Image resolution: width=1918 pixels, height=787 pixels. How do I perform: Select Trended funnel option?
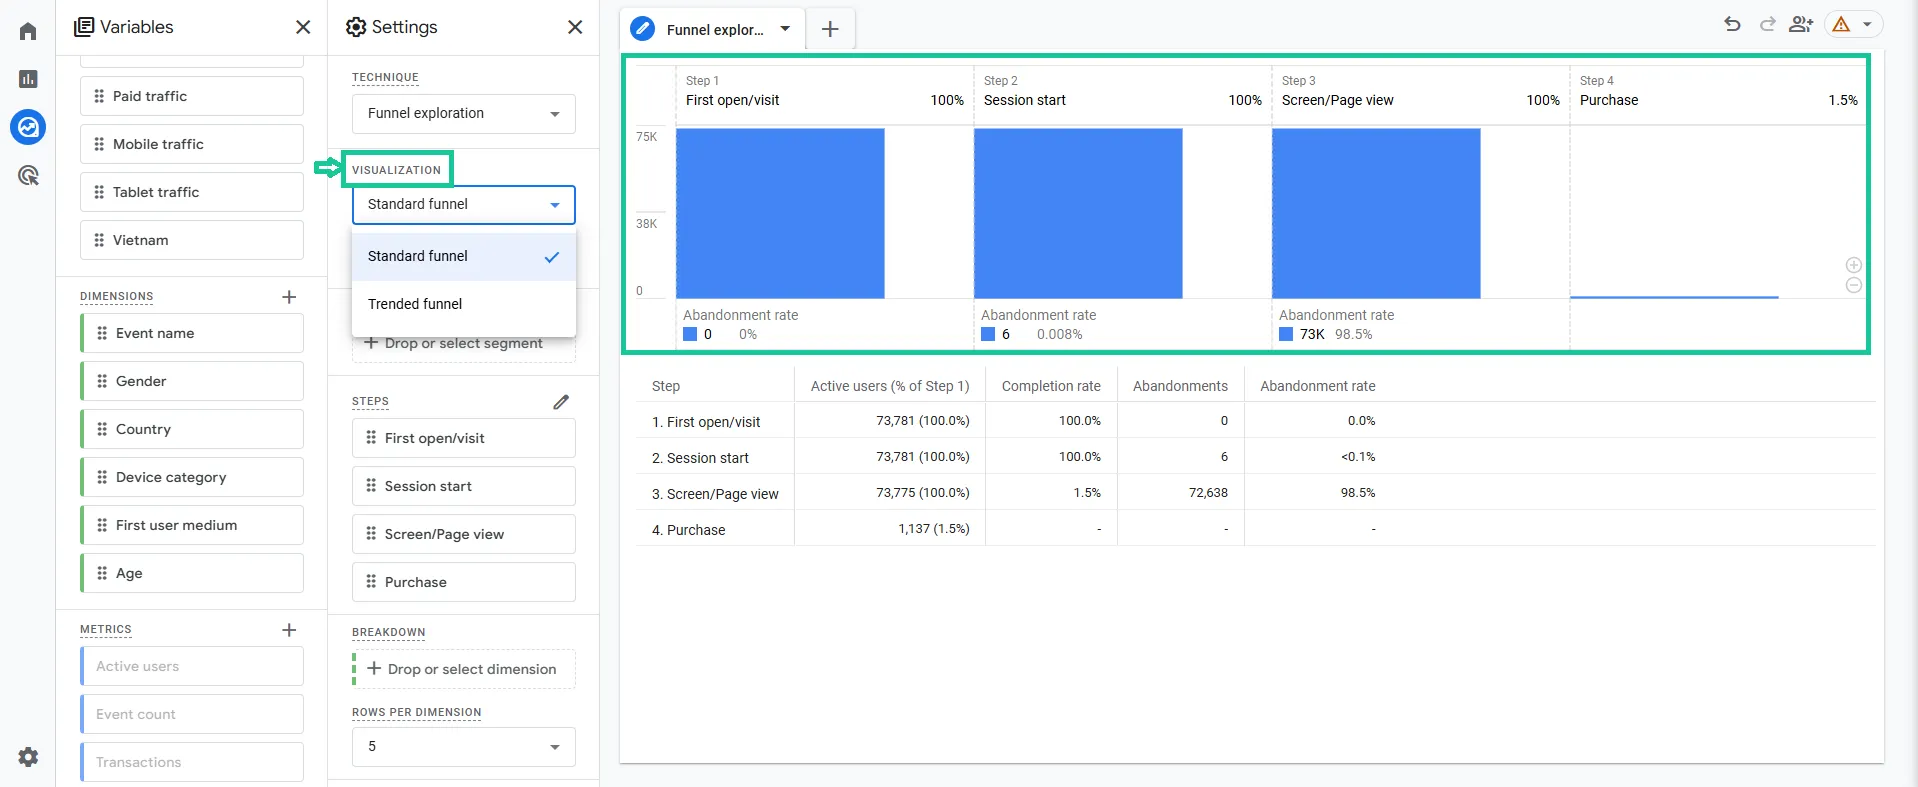click(464, 305)
